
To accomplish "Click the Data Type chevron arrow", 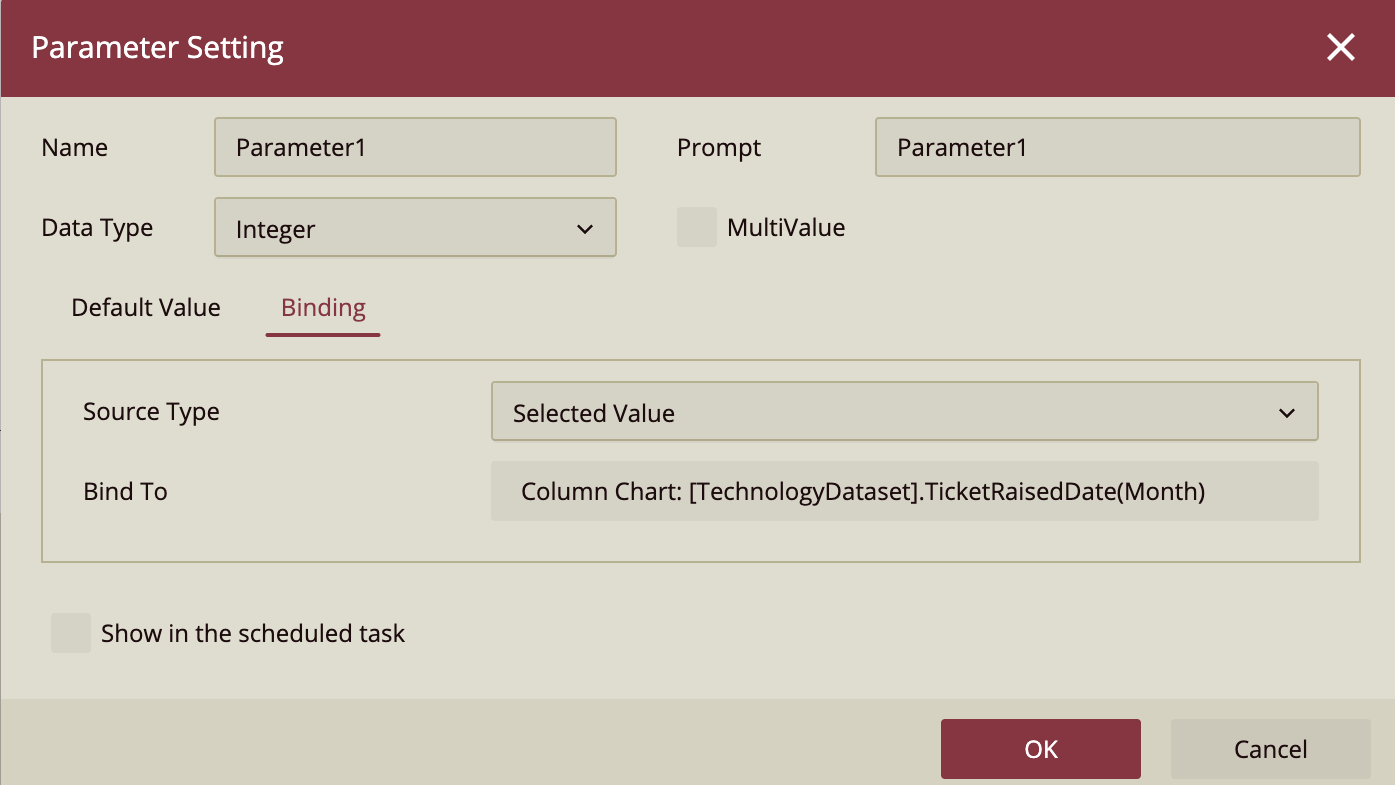I will coord(585,228).
